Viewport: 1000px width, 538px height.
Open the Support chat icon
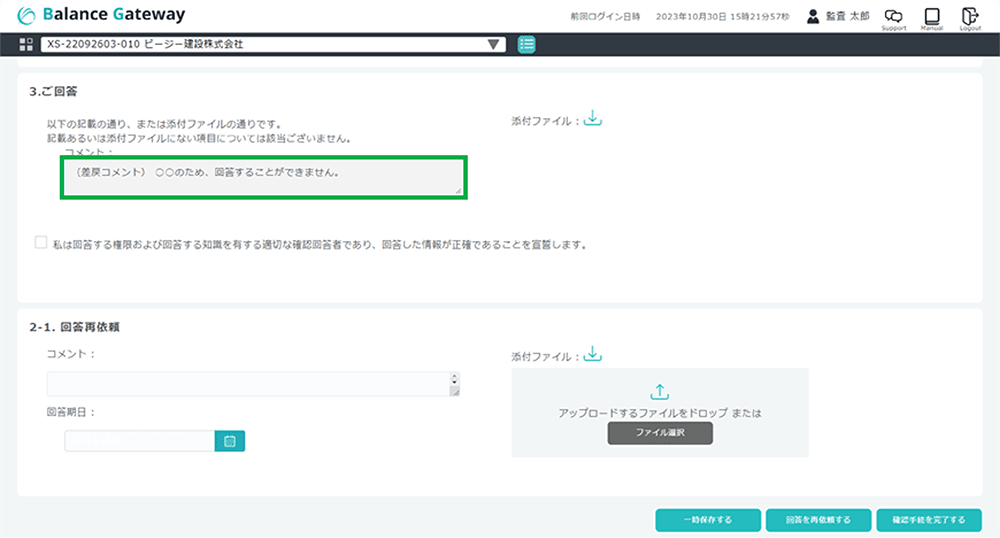pos(894,17)
